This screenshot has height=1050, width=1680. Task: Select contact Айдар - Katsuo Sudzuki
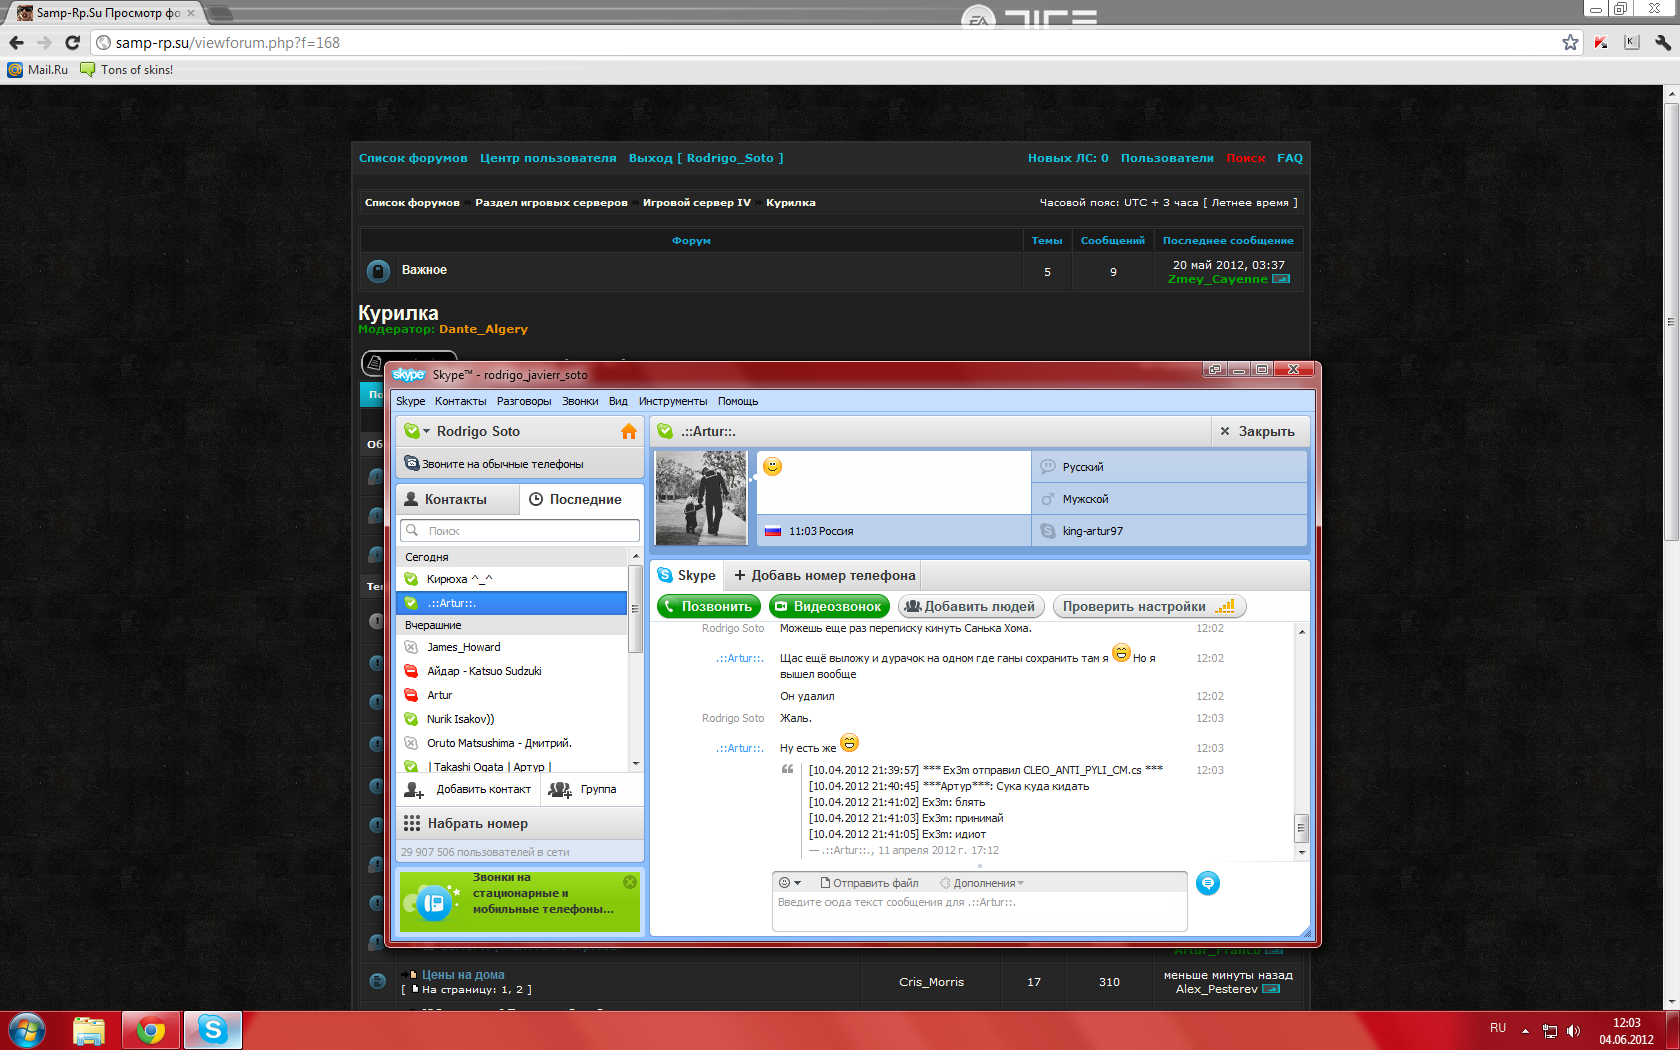[512, 671]
